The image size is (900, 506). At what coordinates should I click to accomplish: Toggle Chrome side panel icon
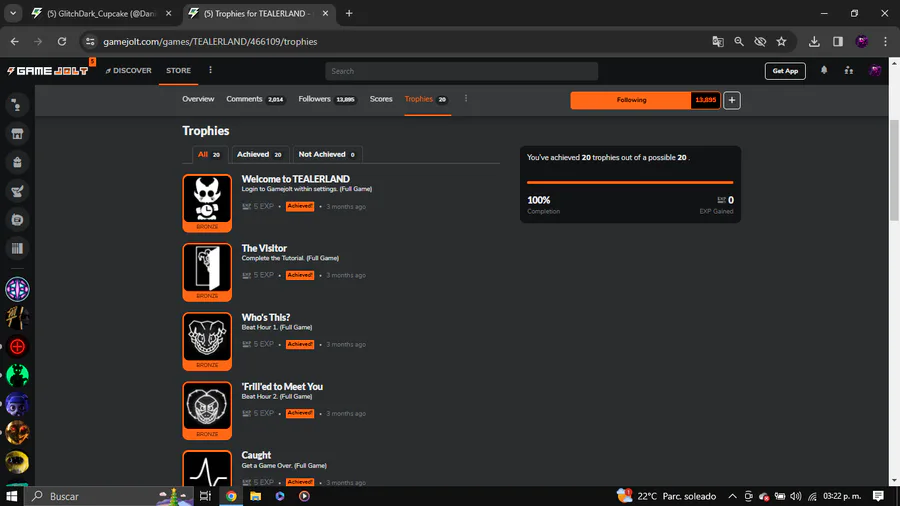838,41
